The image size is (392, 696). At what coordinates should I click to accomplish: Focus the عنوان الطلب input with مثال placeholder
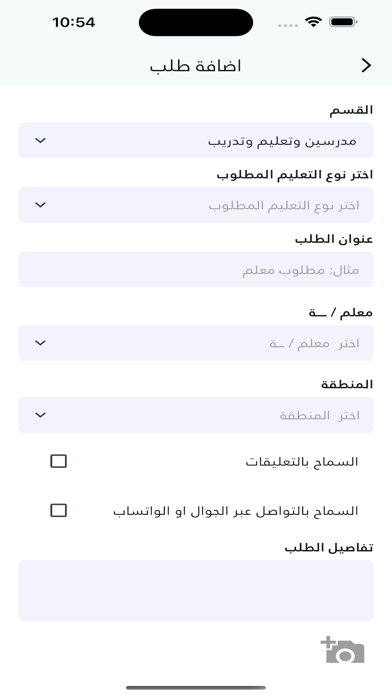pyautogui.click(x=196, y=269)
